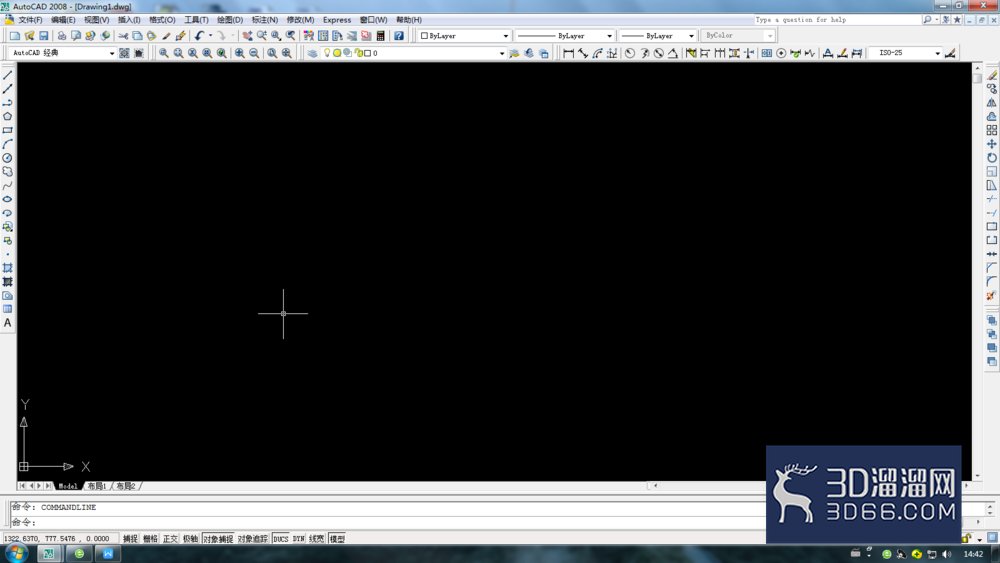Open the 绘图(D) menu
1000x563 pixels.
pyautogui.click(x=230, y=20)
